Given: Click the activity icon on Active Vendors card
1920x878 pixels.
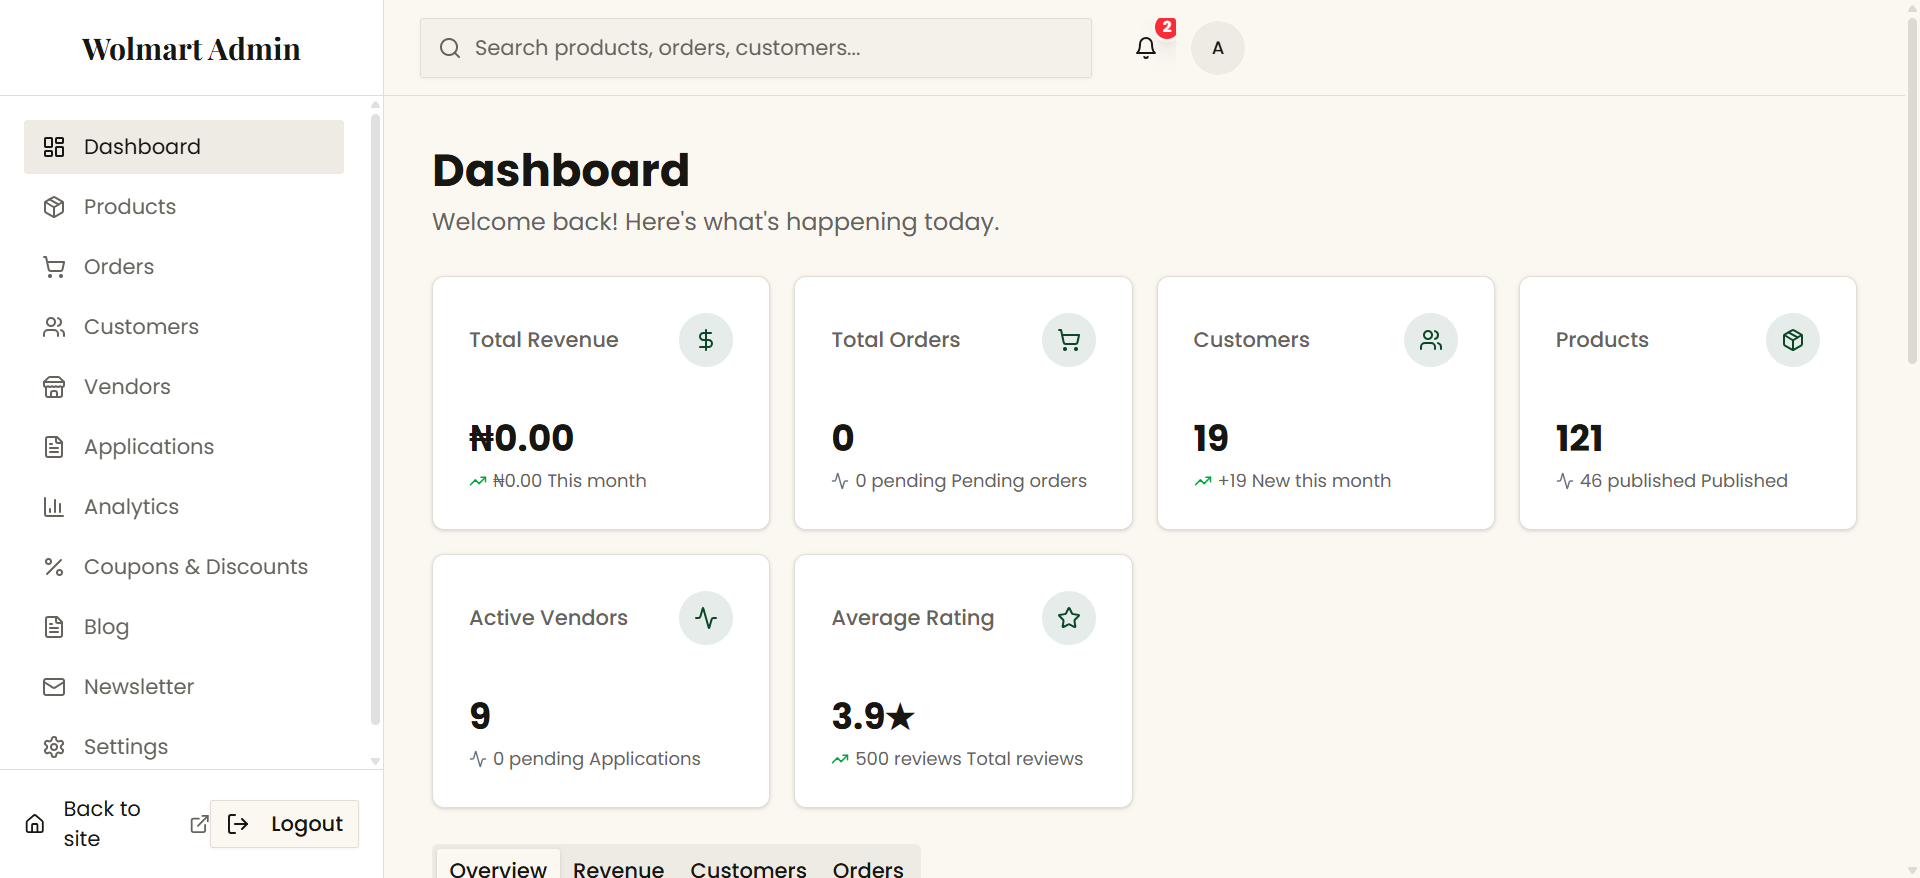Looking at the screenshot, I should [706, 618].
